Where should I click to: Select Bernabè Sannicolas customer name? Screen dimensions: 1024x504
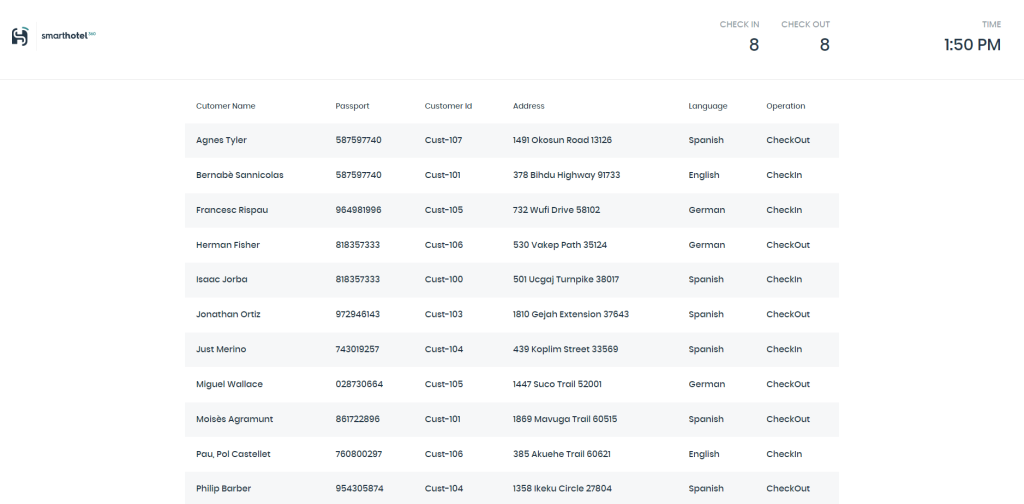coord(240,175)
